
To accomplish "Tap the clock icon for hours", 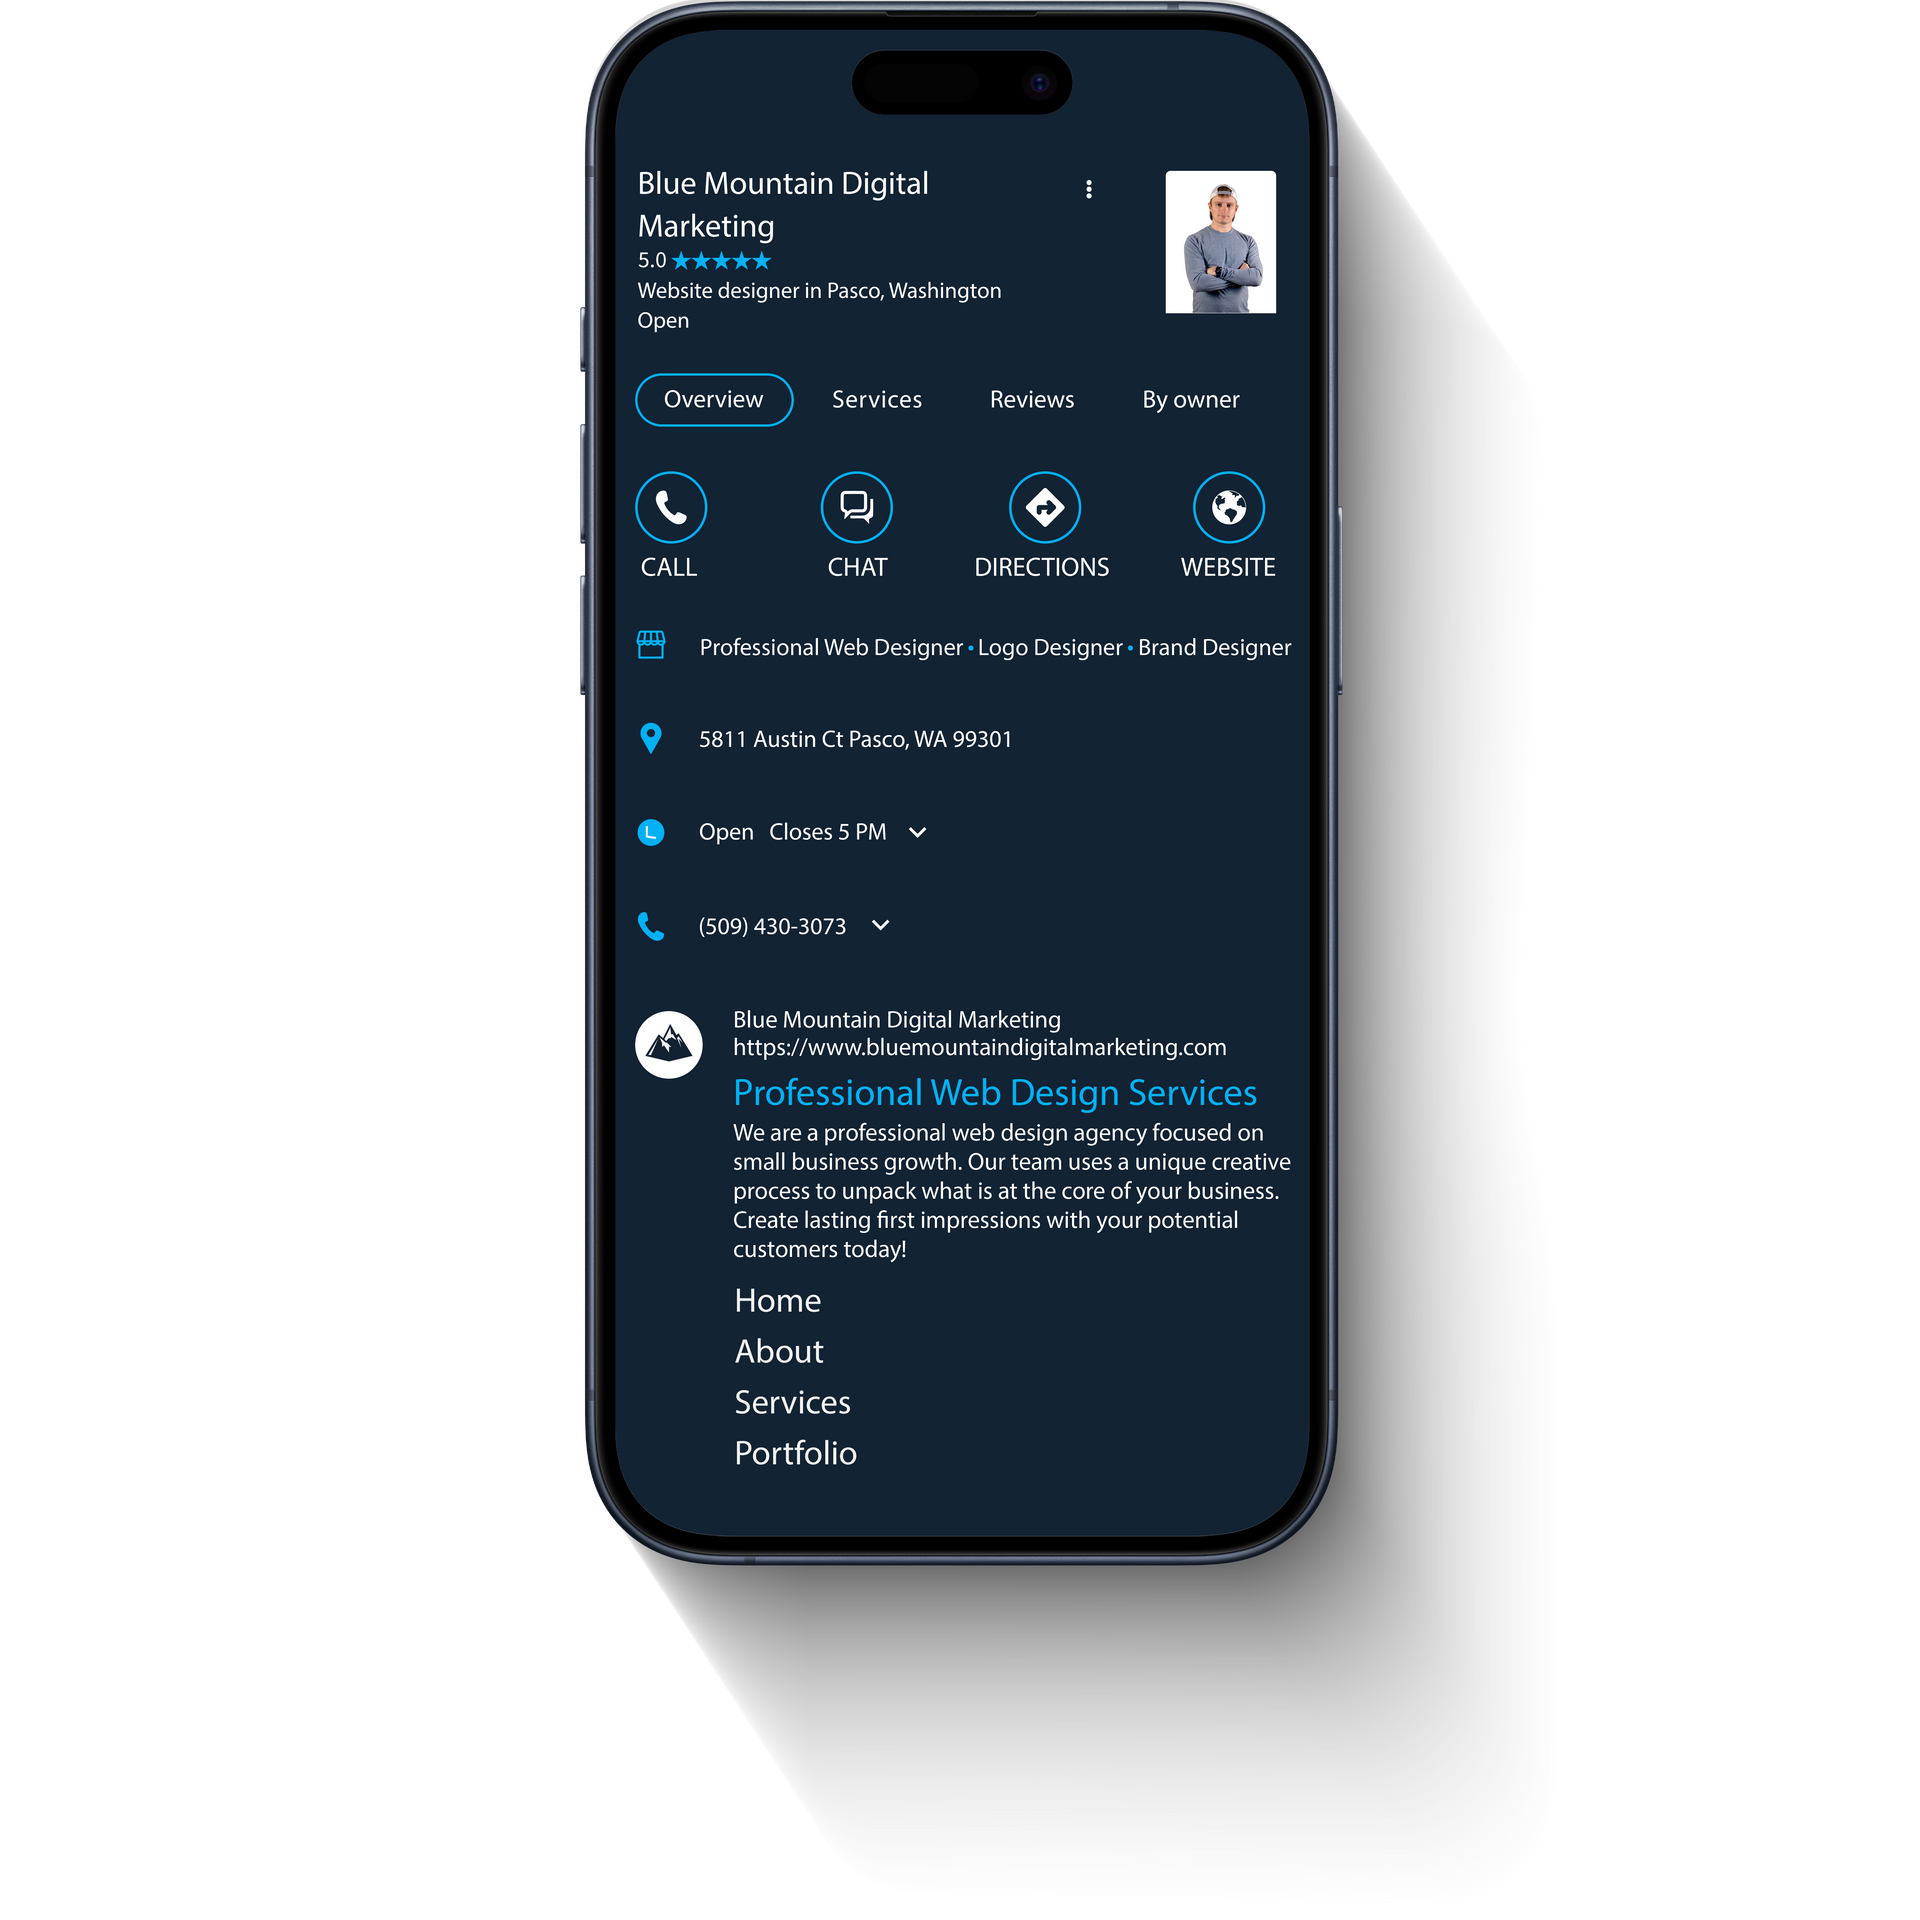I will pyautogui.click(x=649, y=832).
